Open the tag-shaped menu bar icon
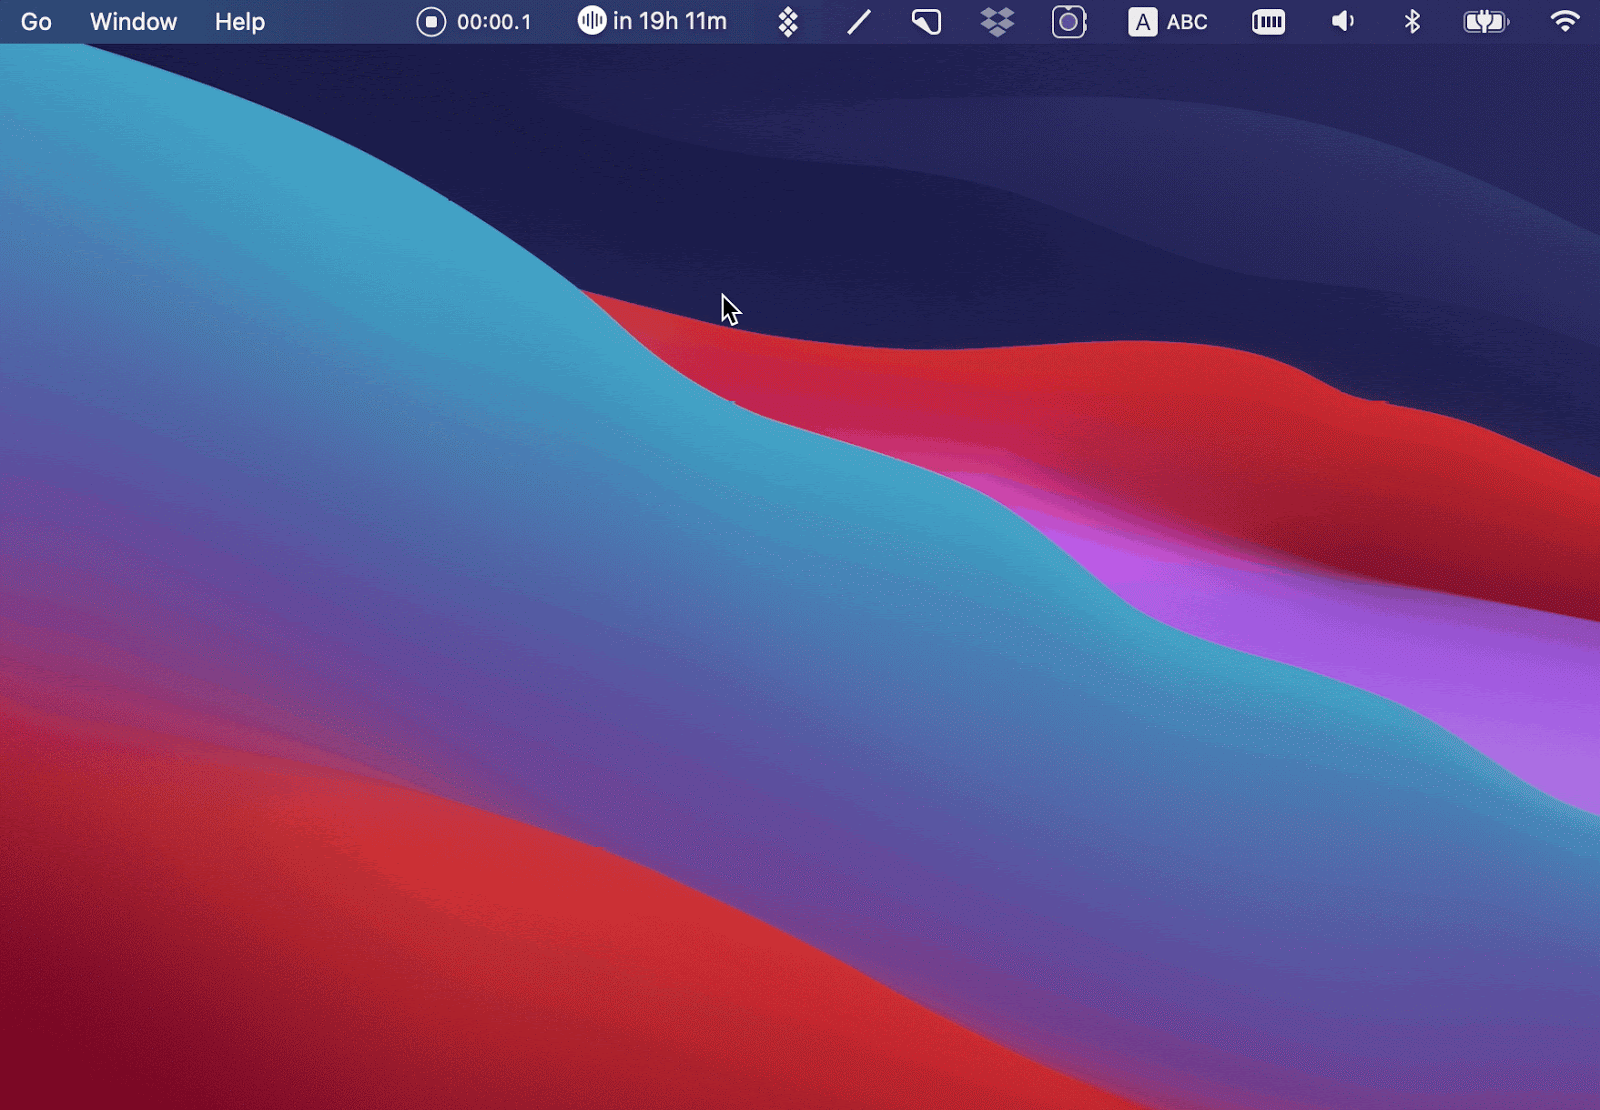 click(926, 22)
